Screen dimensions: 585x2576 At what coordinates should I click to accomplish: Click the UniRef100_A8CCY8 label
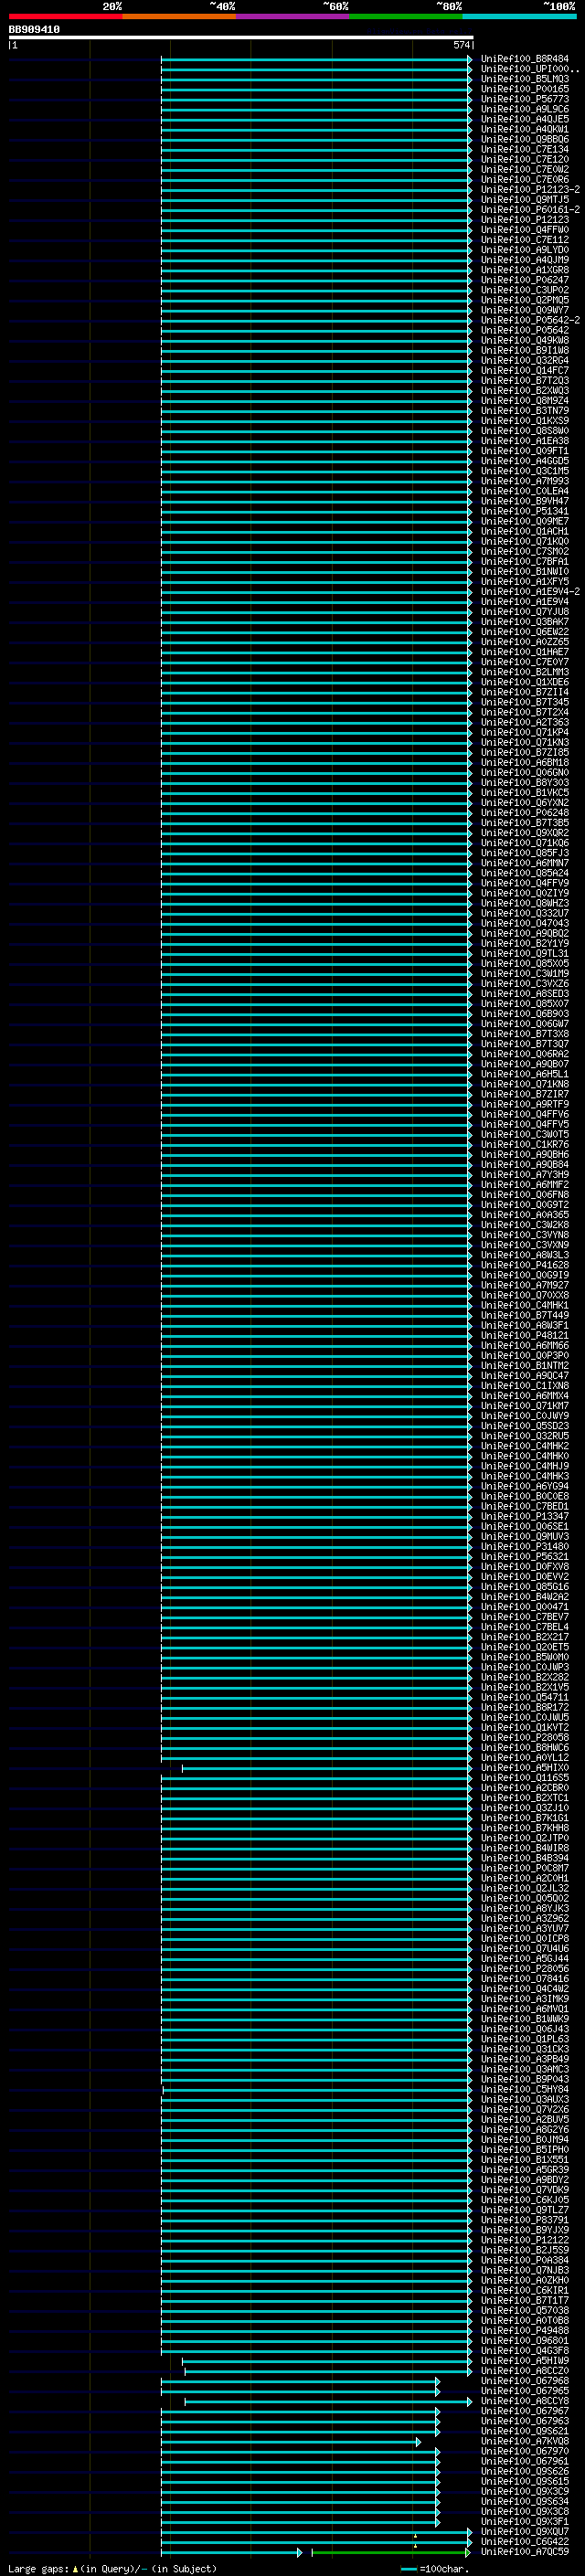(x=525, y=2400)
